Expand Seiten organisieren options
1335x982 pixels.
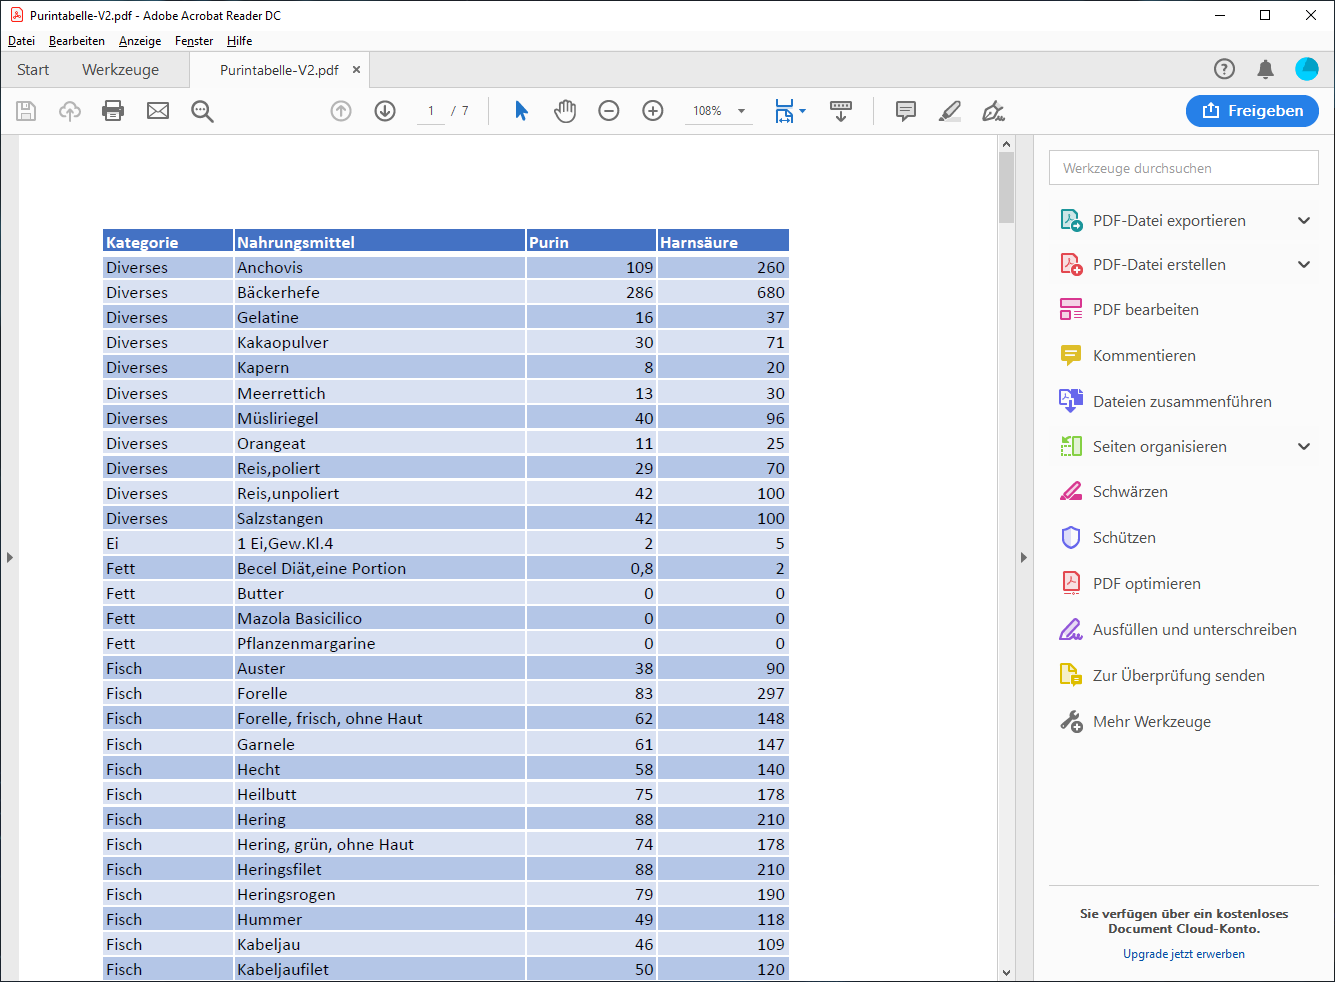tap(1304, 447)
